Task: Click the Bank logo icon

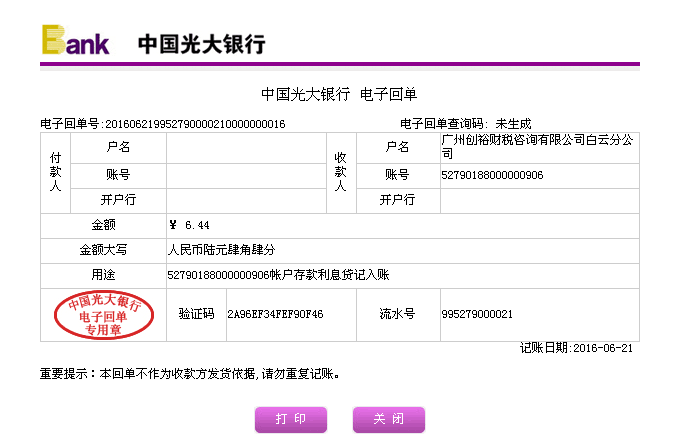Action: tap(75, 40)
